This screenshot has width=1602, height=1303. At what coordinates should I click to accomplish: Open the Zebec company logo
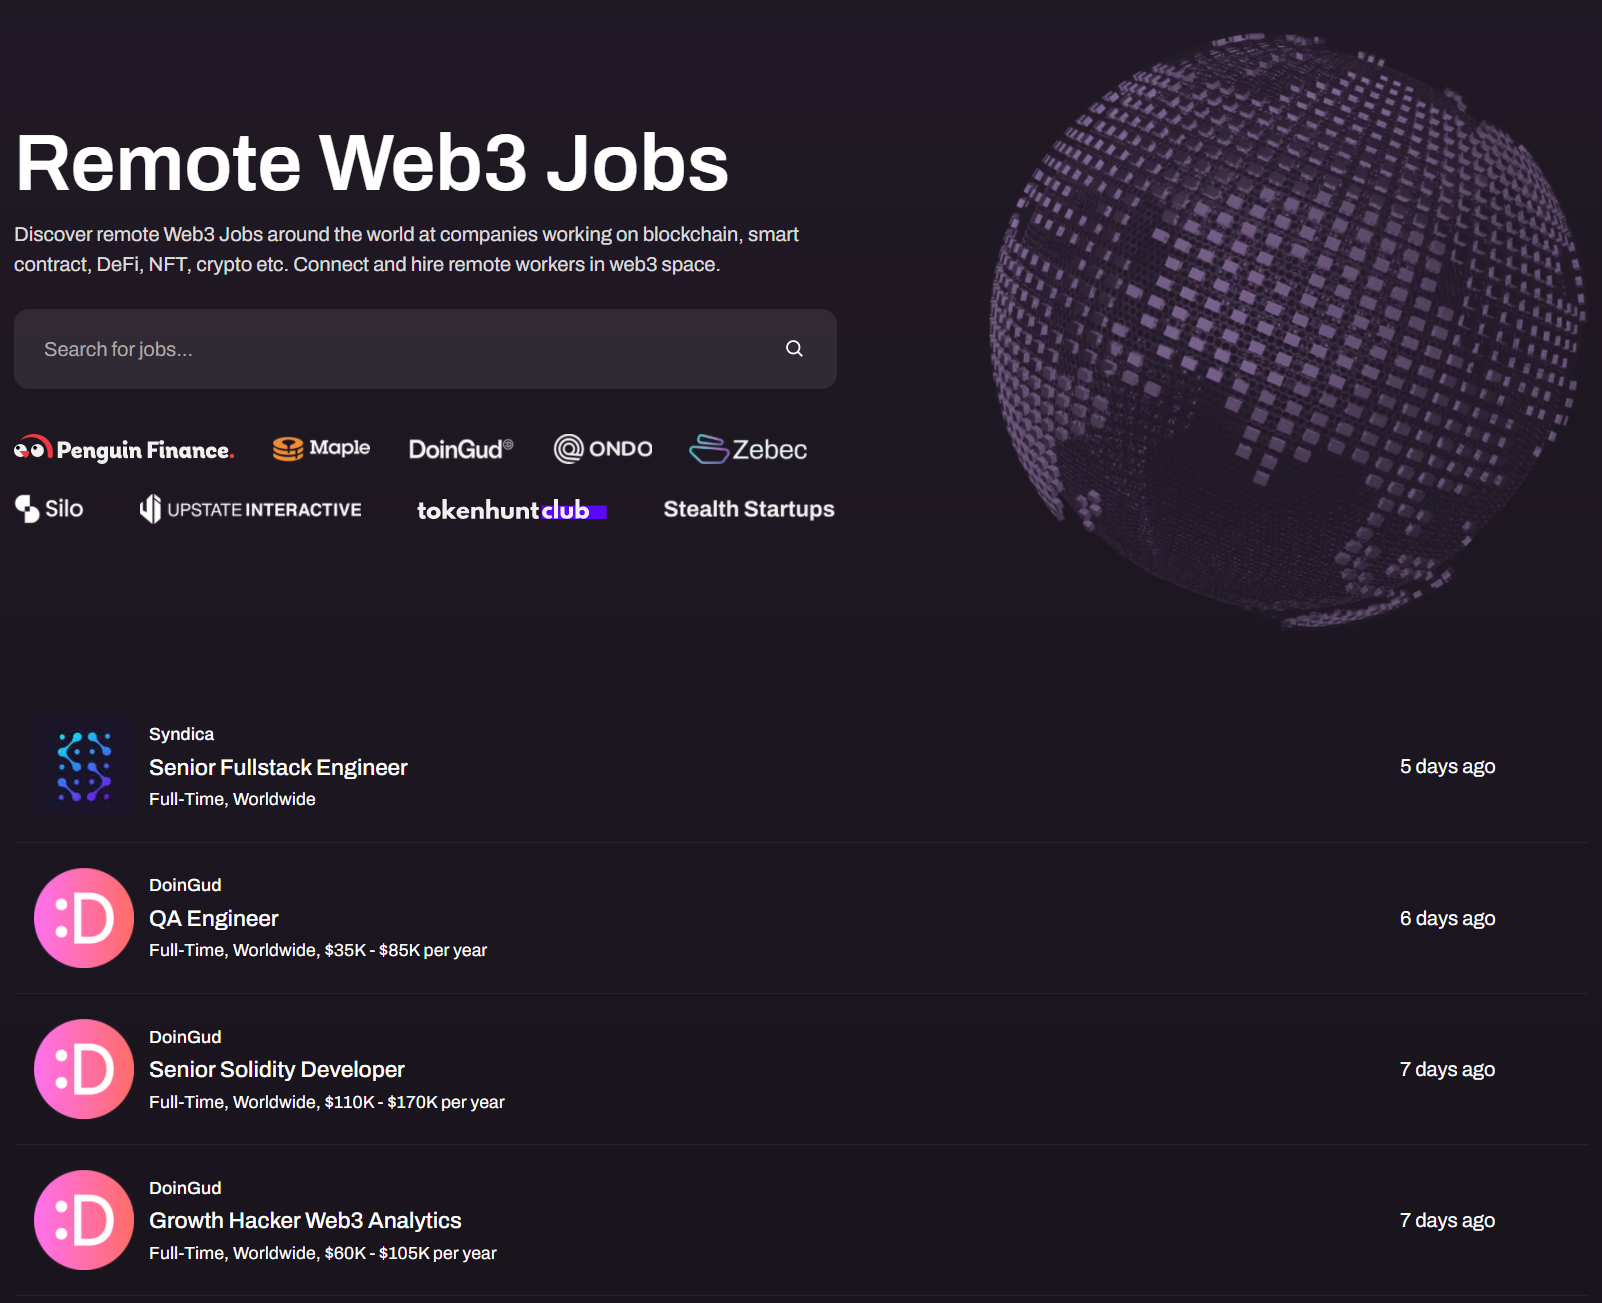[748, 449]
